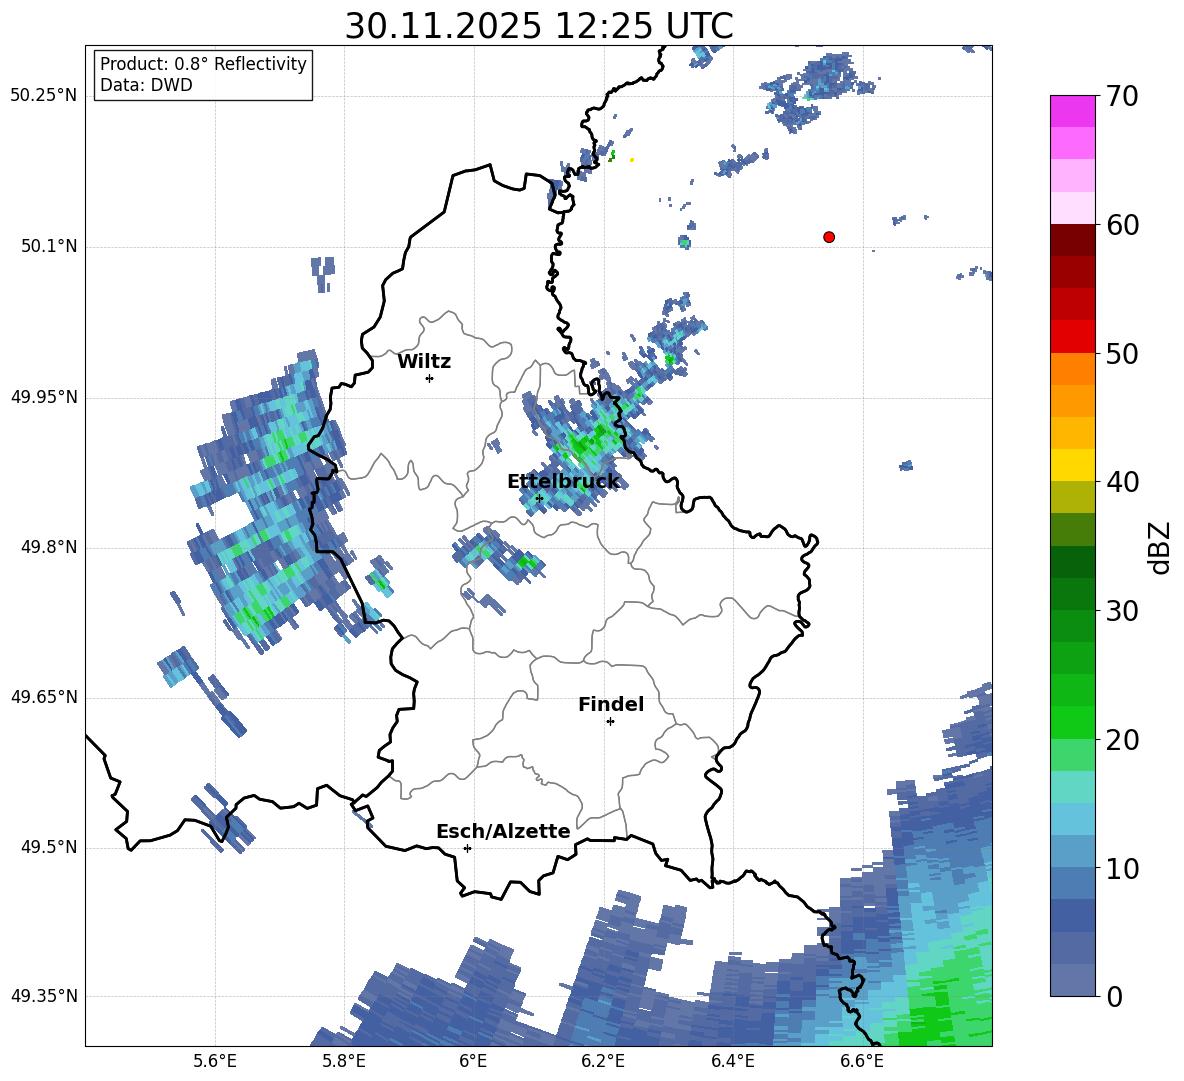This screenshot has width=1184, height=1081.
Task: Click the "dBZ" colorbar axis label
Action: 1161,547
